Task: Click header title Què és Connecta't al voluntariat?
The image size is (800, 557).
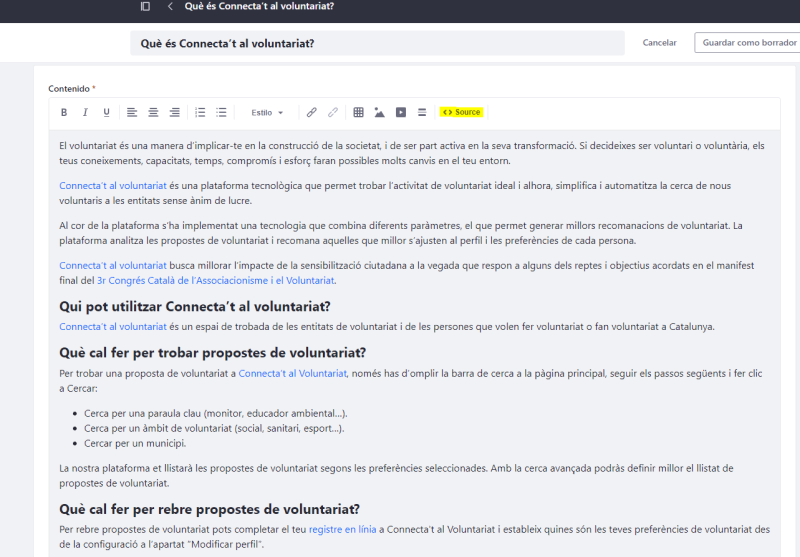Action: click(x=259, y=6)
